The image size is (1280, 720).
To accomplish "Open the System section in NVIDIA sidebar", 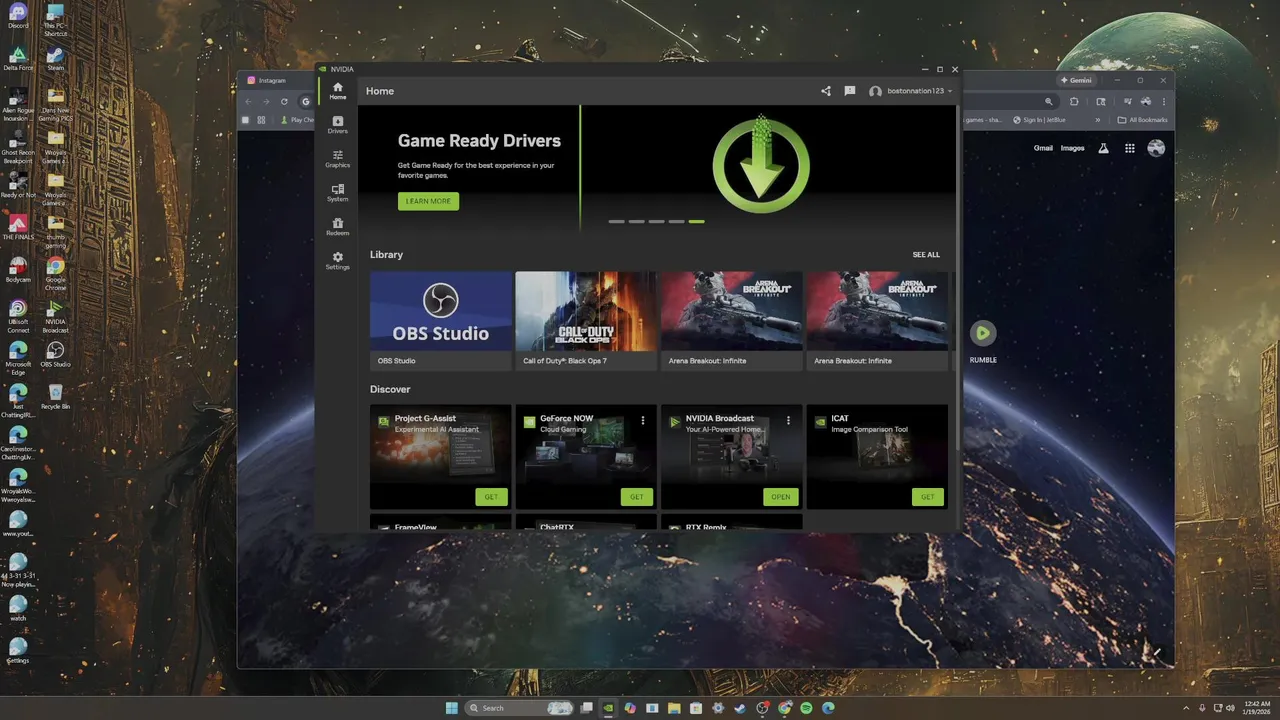I will pyautogui.click(x=337, y=193).
